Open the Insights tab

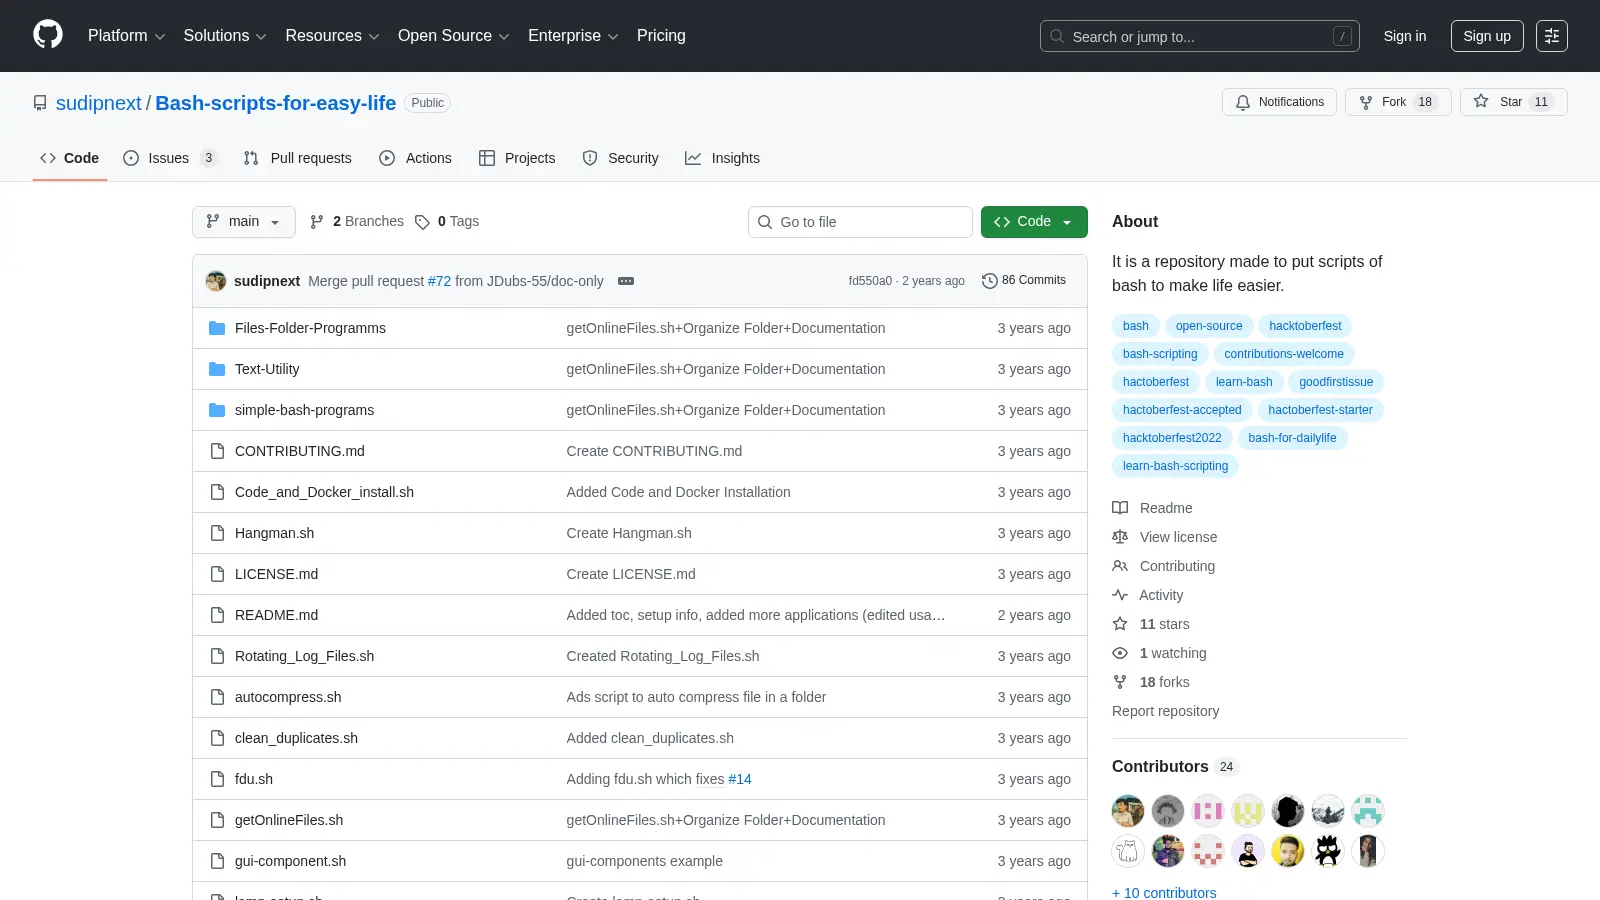click(x=723, y=158)
